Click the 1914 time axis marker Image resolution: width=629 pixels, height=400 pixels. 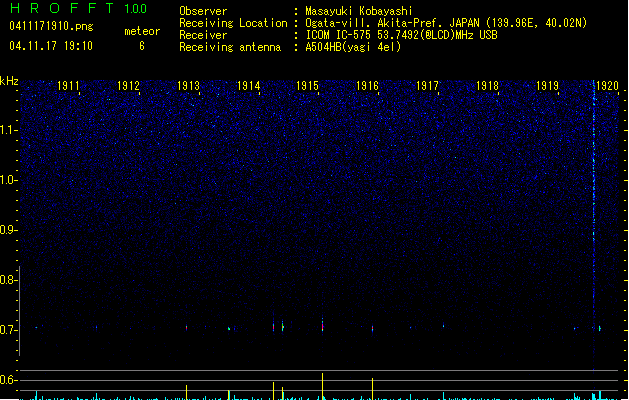coord(248,86)
